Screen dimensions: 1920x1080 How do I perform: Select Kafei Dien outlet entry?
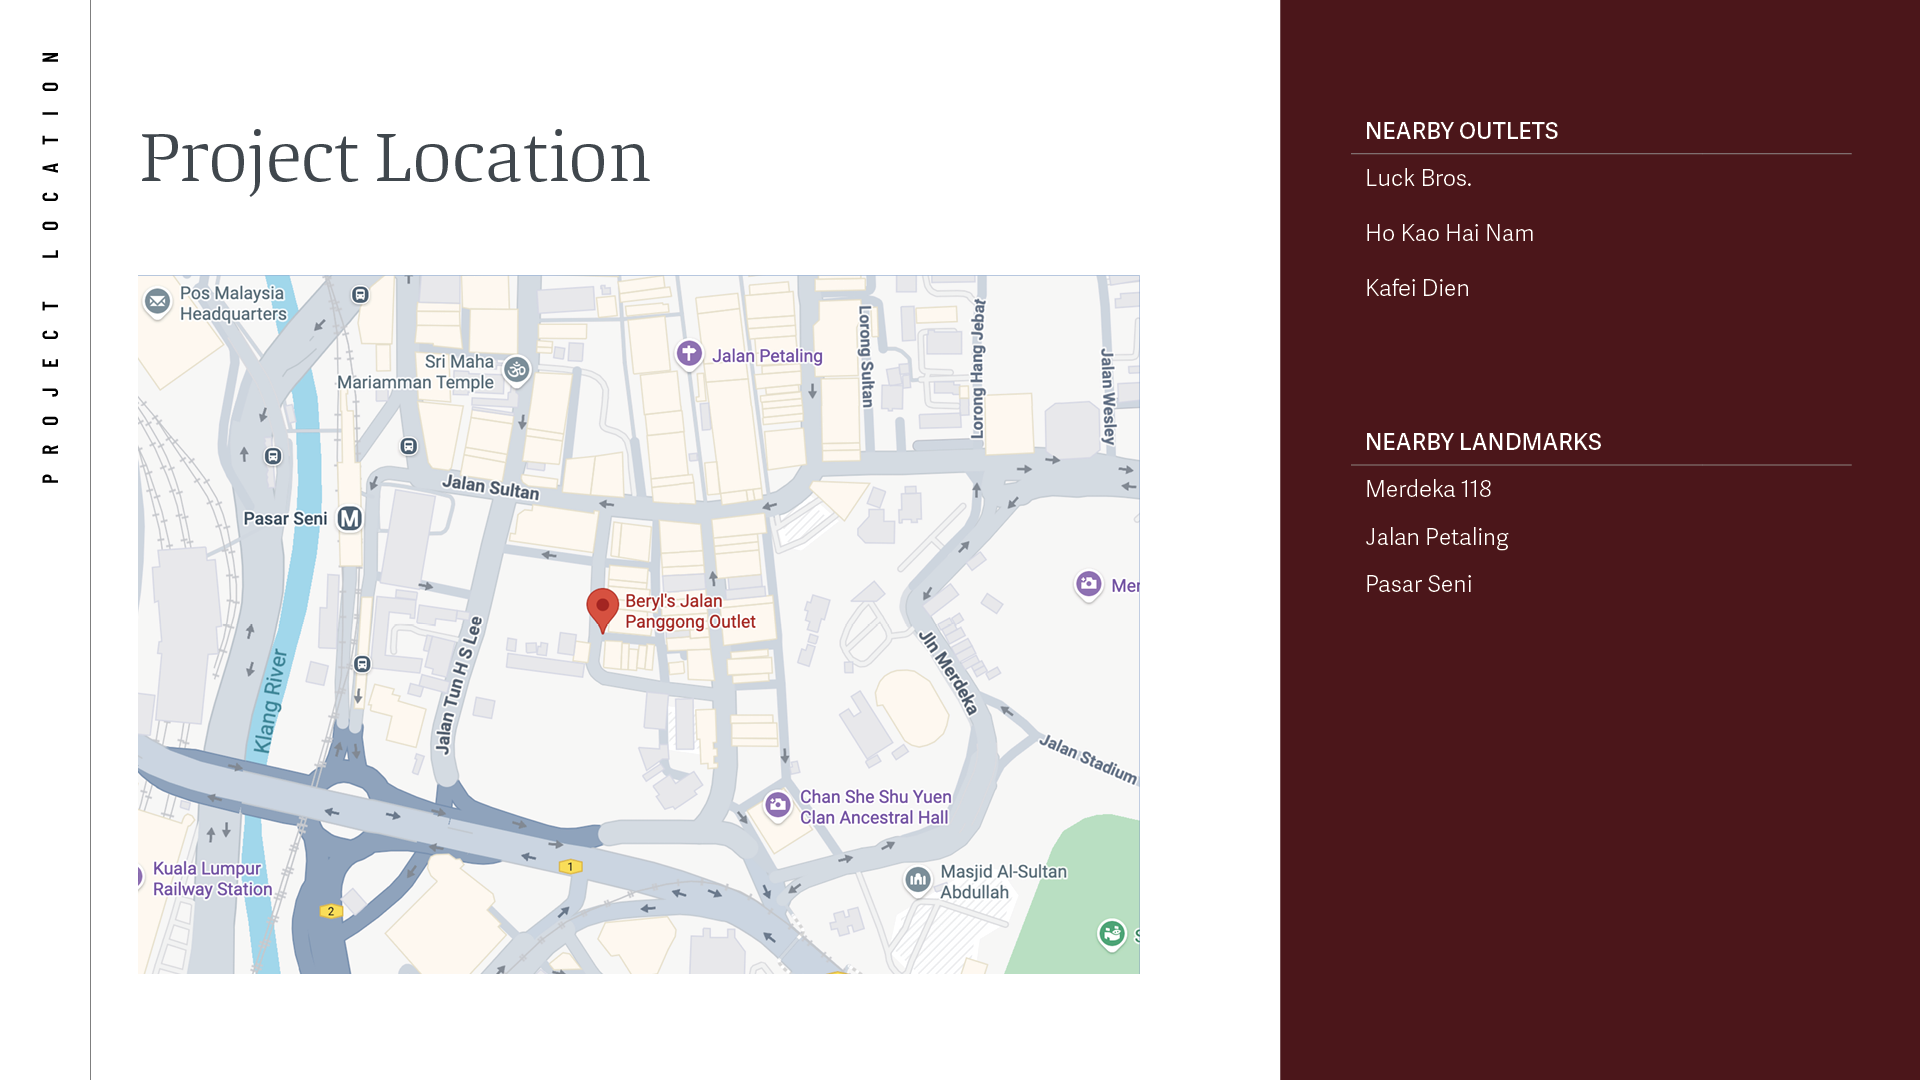click(1417, 288)
